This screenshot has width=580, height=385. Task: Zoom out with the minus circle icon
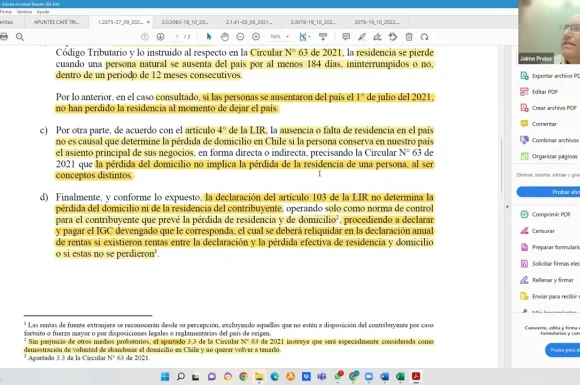tap(240, 37)
